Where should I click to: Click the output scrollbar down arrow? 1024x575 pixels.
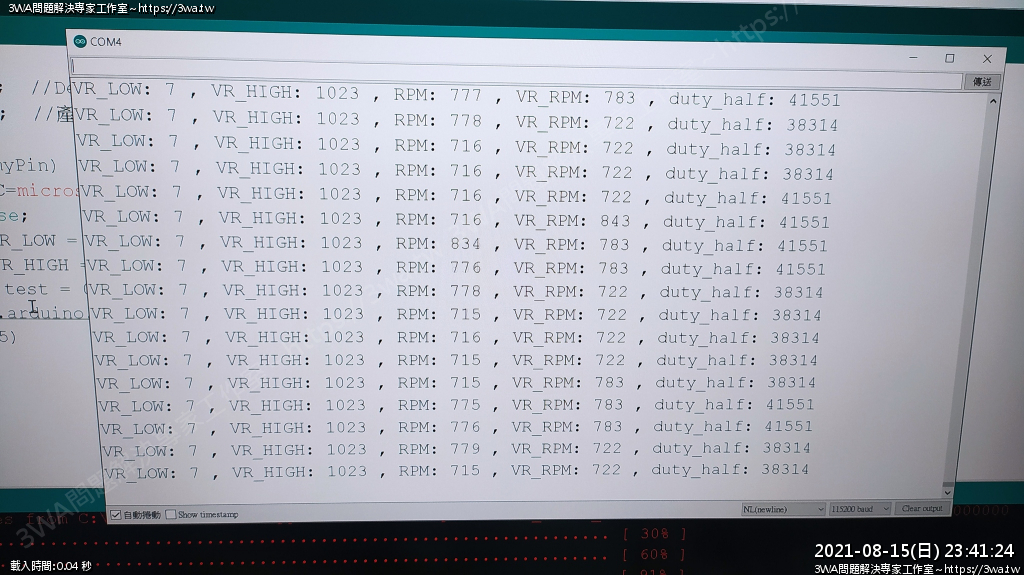click(949, 491)
